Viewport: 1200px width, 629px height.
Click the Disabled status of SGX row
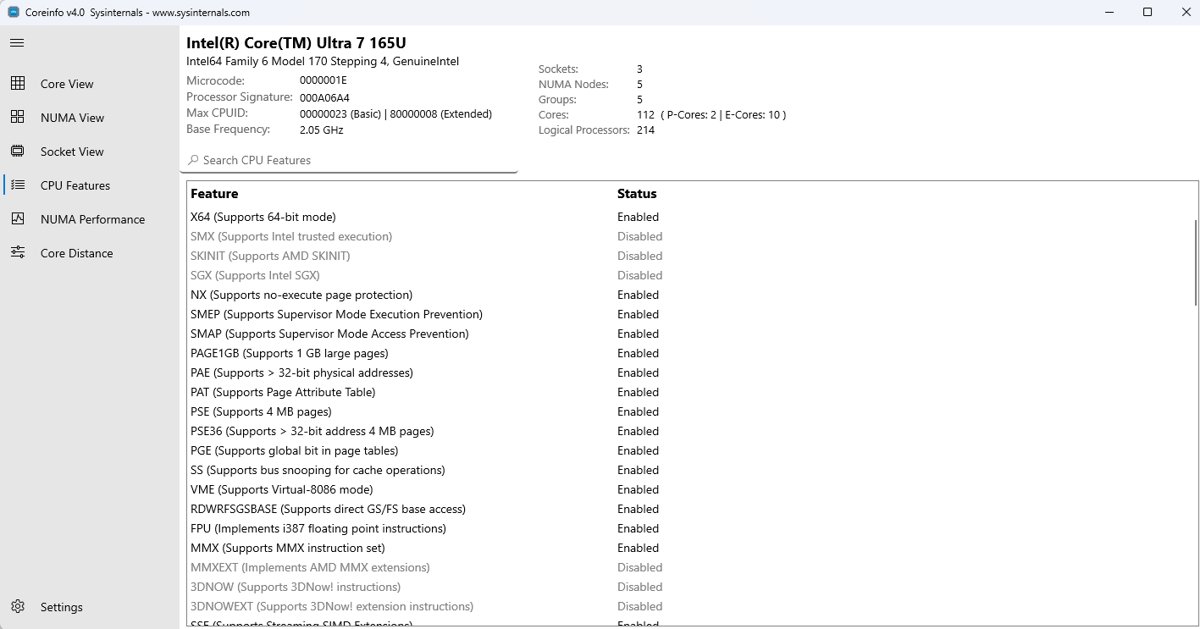pyautogui.click(x=639, y=276)
